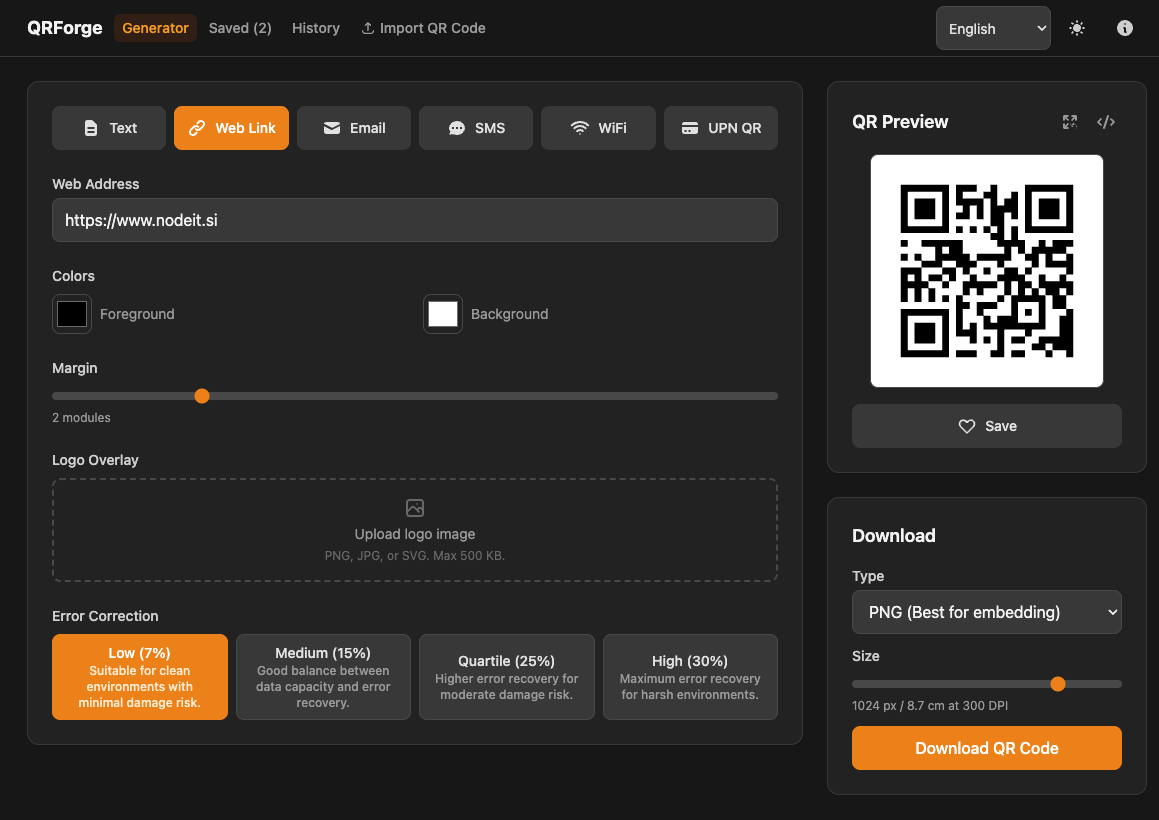The height and width of the screenshot is (820, 1159).
Task: Select High (30%) error correction
Action: tap(690, 677)
